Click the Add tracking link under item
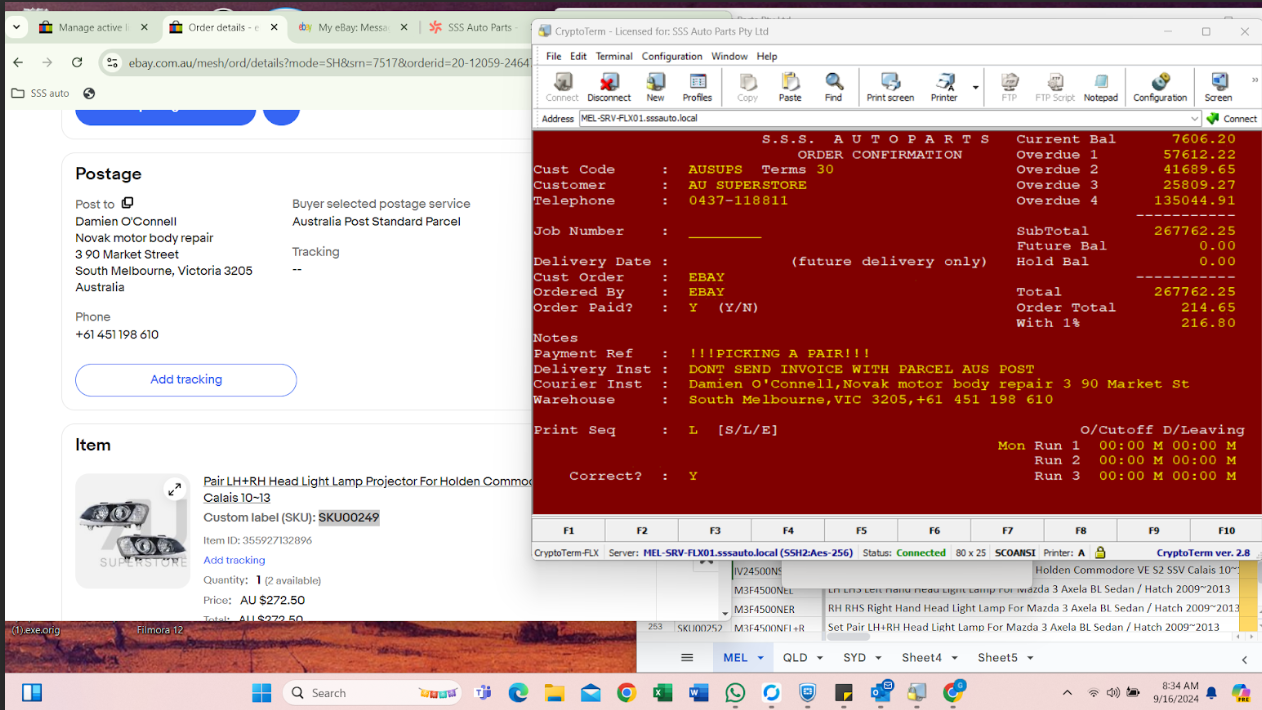This screenshot has height=710, width=1262. [234, 560]
